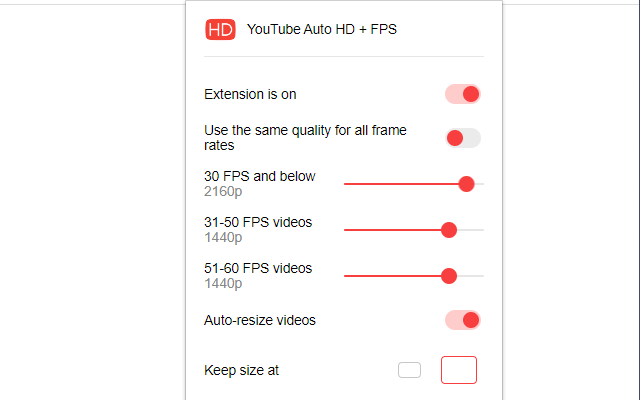640x400 pixels.
Task: Click the Auto-resize videos label
Action: [259, 320]
